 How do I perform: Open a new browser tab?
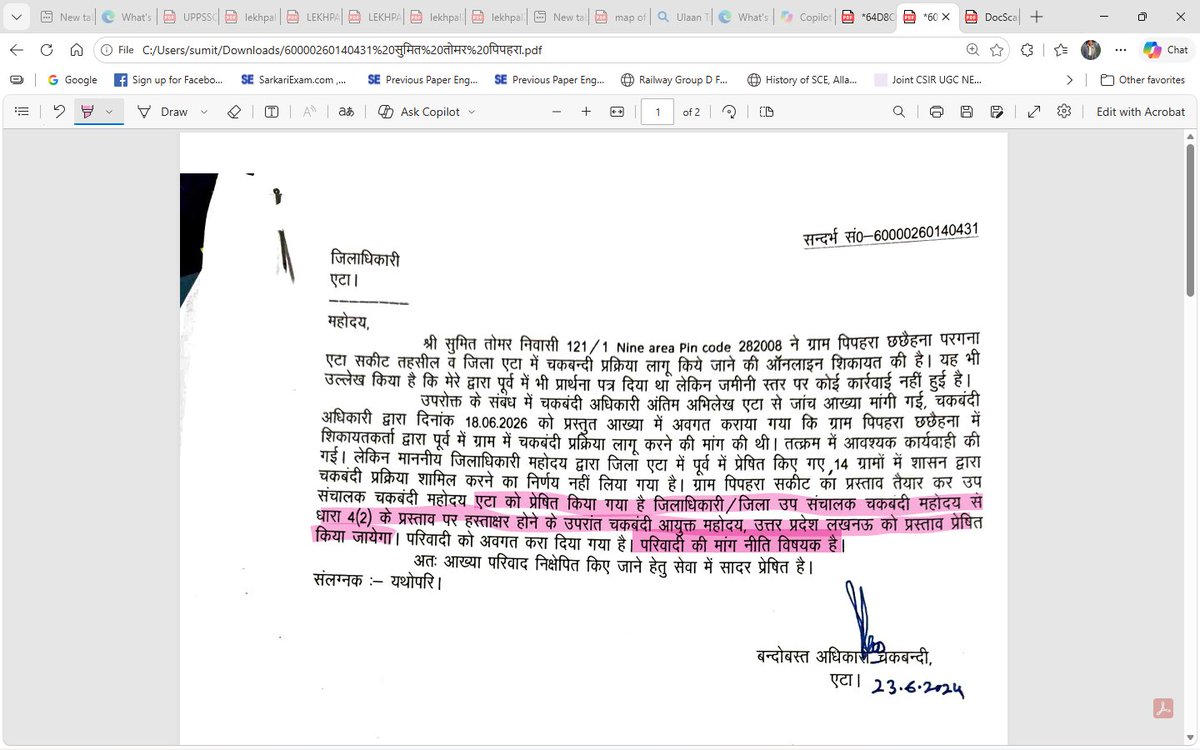[x=1037, y=17]
